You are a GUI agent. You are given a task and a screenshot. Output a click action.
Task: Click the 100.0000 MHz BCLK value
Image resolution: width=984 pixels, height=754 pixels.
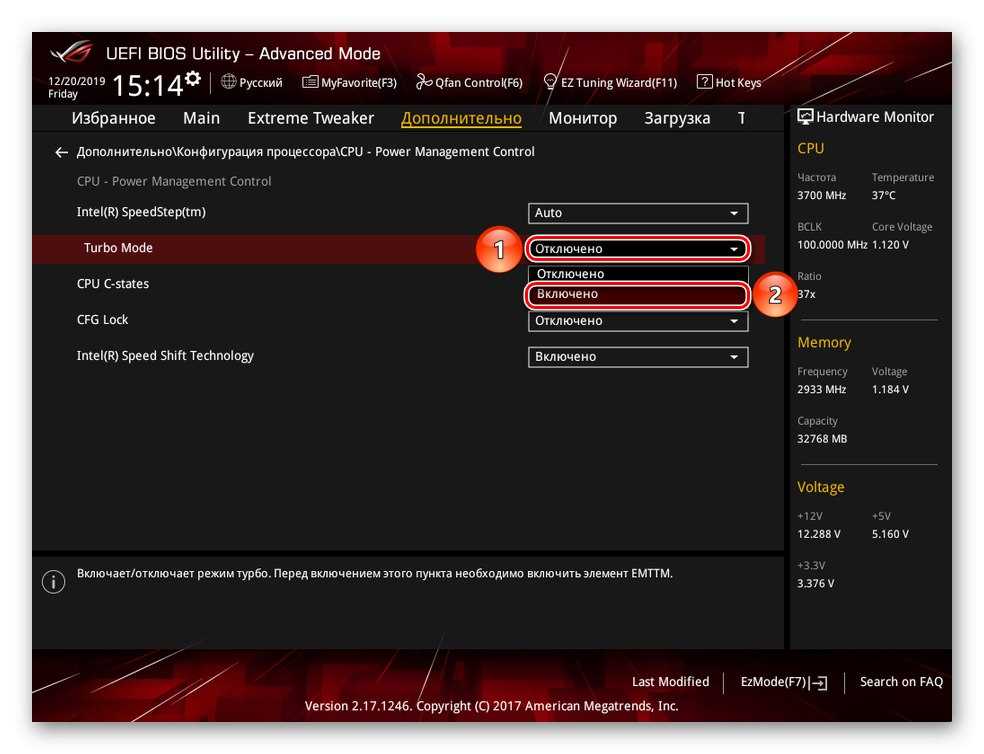coord(832,245)
